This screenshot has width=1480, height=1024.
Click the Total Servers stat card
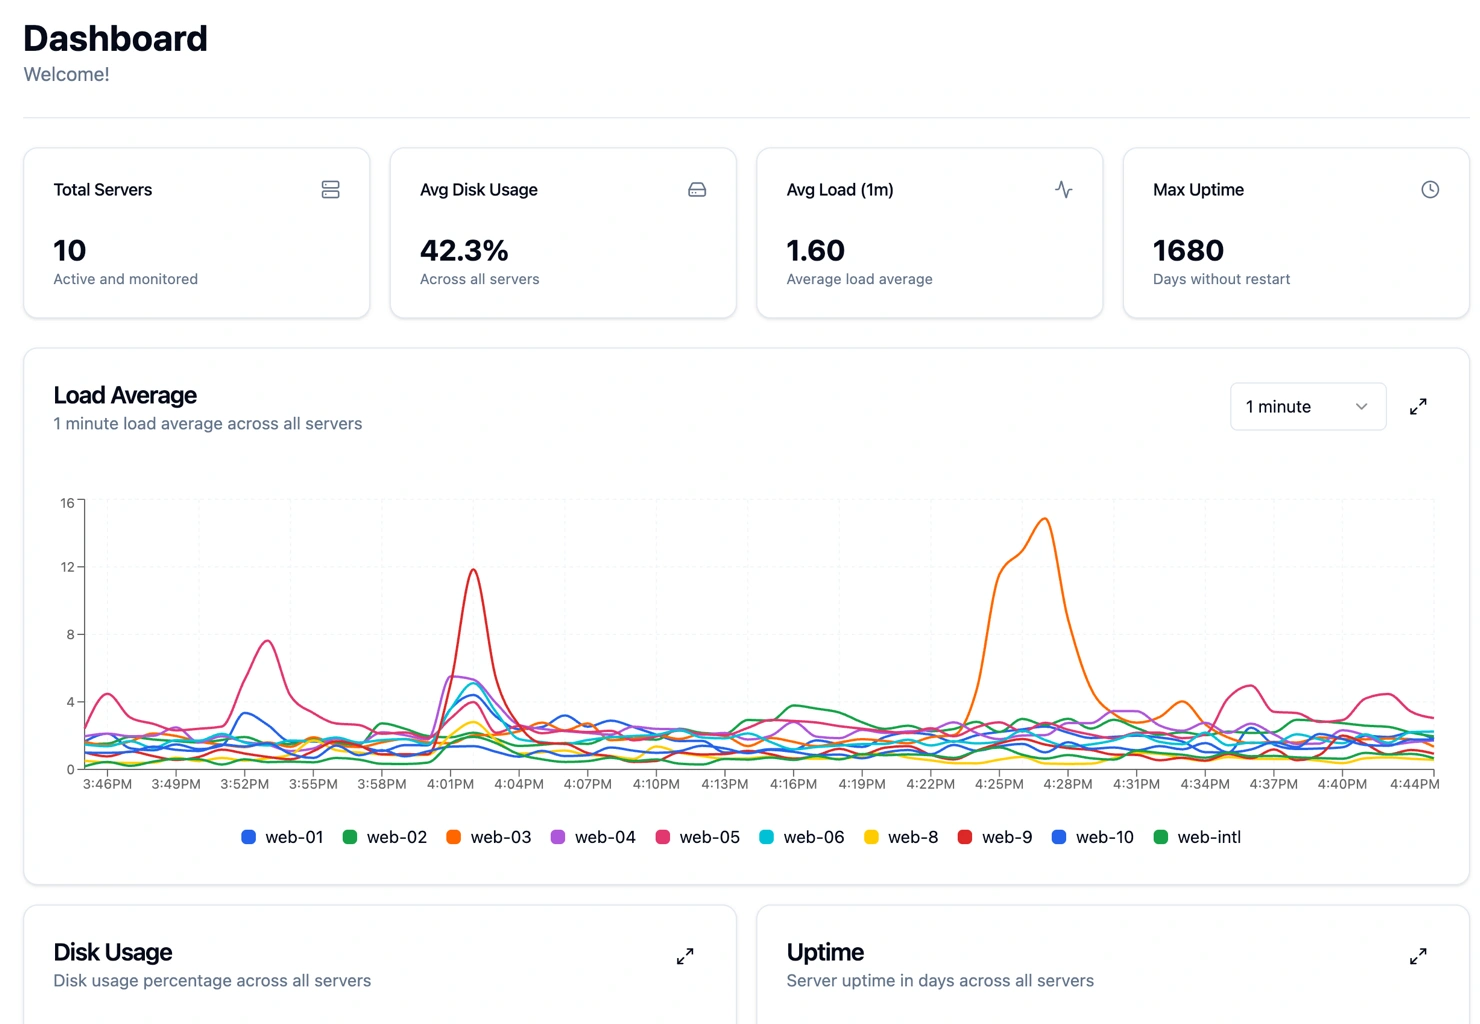coord(196,233)
